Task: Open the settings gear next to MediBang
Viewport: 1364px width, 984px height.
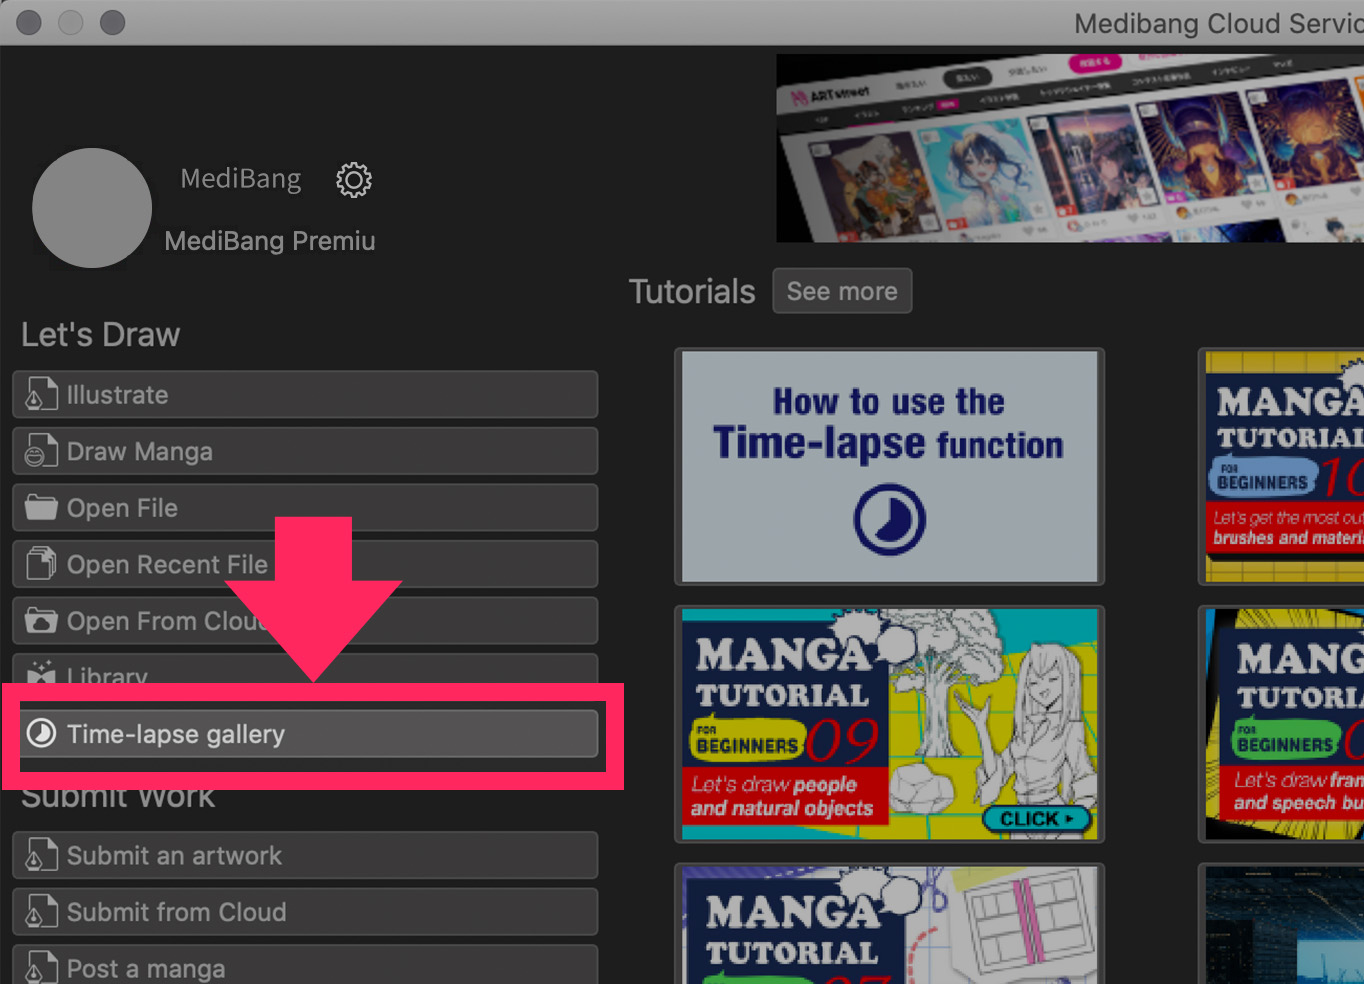Action: coord(353,180)
